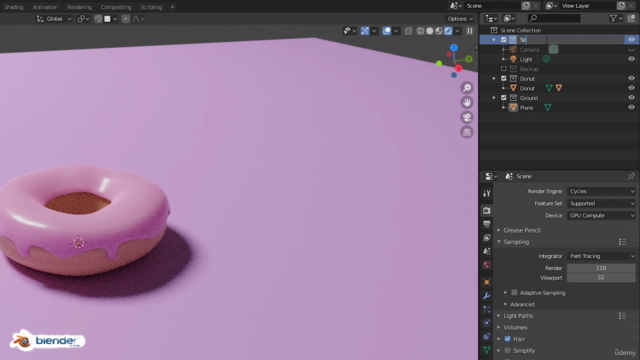
Task: Click Donut object's orange modifier icon
Action: [x=559, y=88]
